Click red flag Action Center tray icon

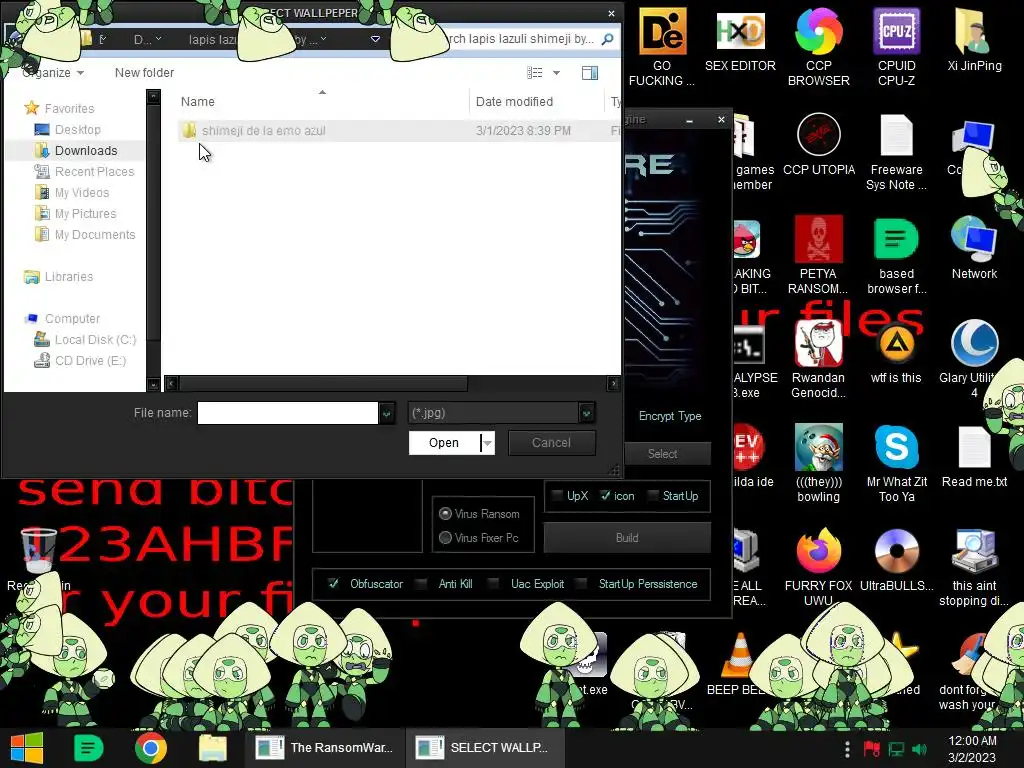[872, 749]
